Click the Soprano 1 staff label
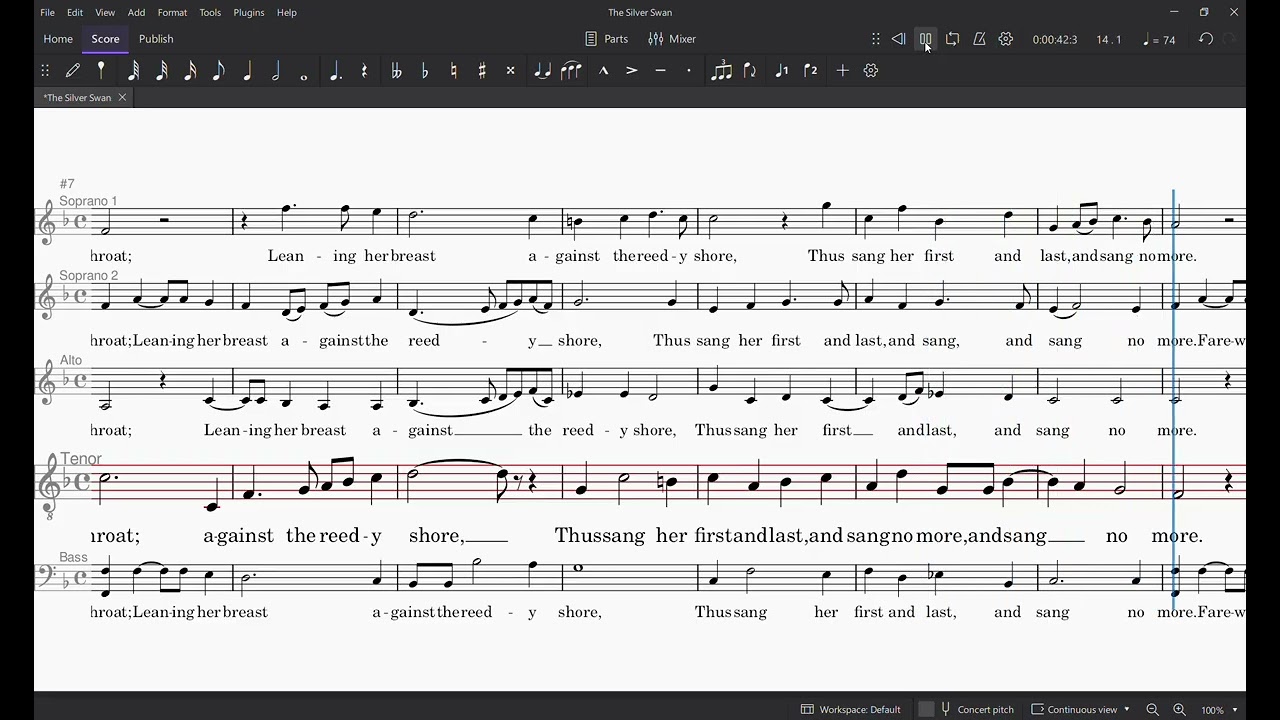The image size is (1280, 720). 88,201
